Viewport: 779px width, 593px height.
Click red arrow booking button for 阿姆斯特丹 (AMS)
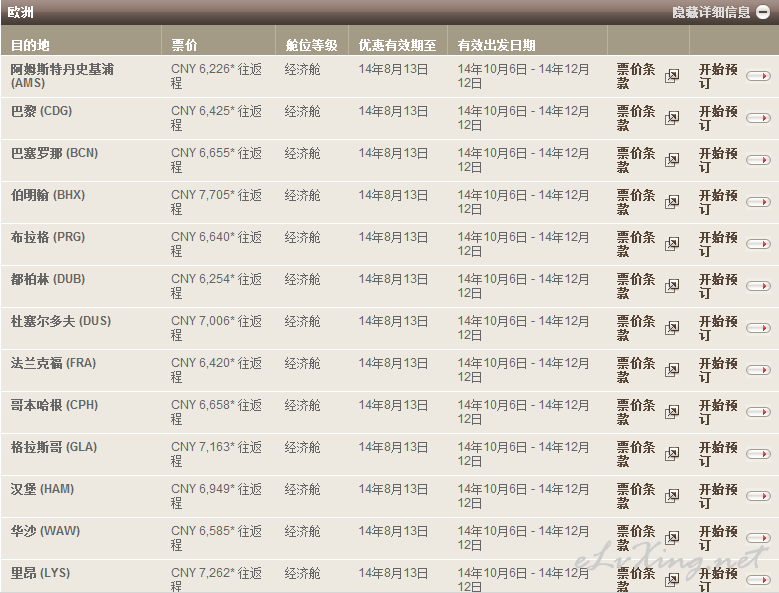(758, 76)
